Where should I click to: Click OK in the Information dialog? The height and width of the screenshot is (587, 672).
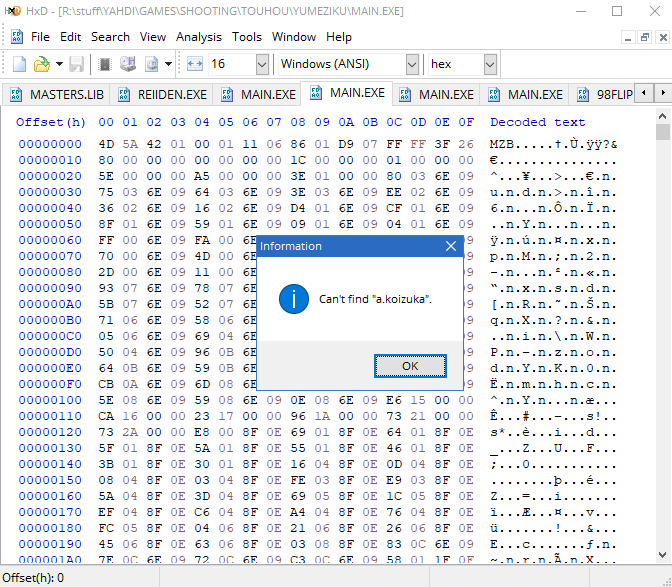(410, 366)
